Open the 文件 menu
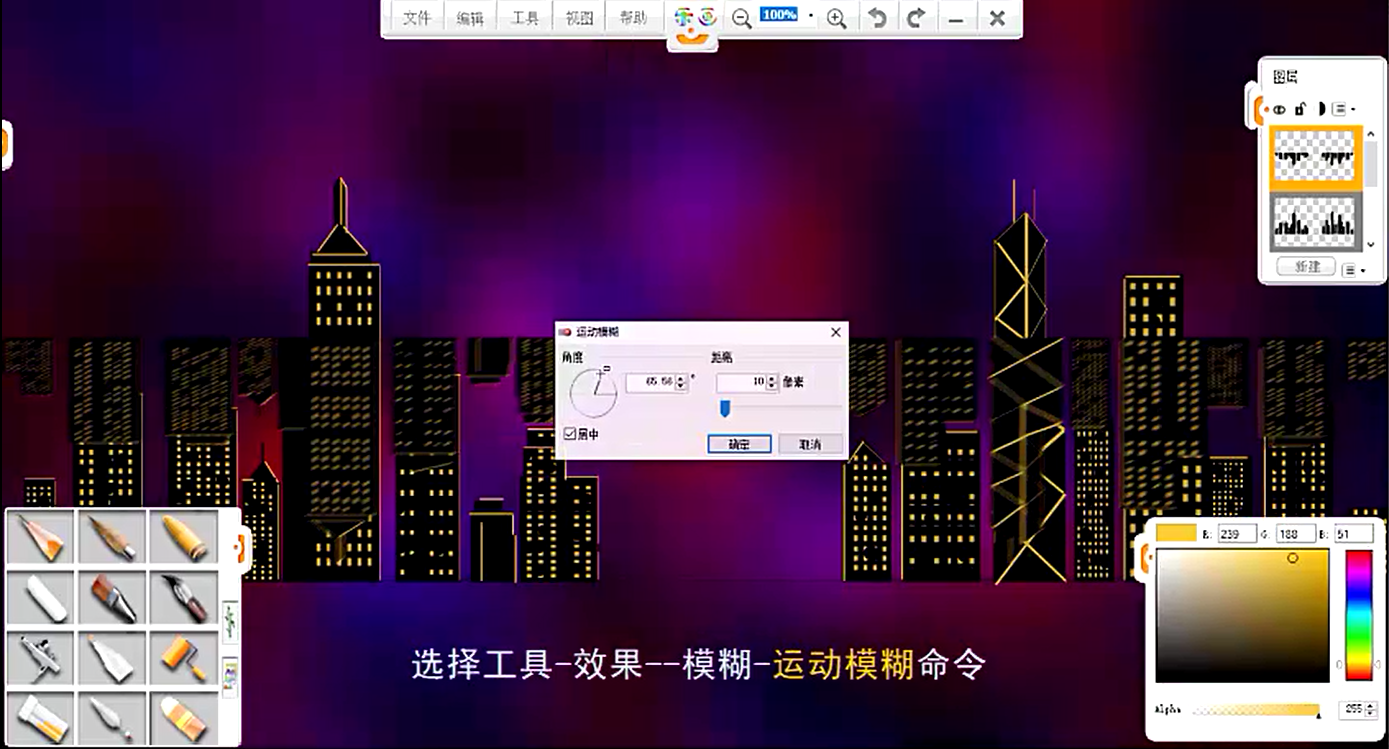Viewport: 1389px width, 749px height. [x=417, y=19]
